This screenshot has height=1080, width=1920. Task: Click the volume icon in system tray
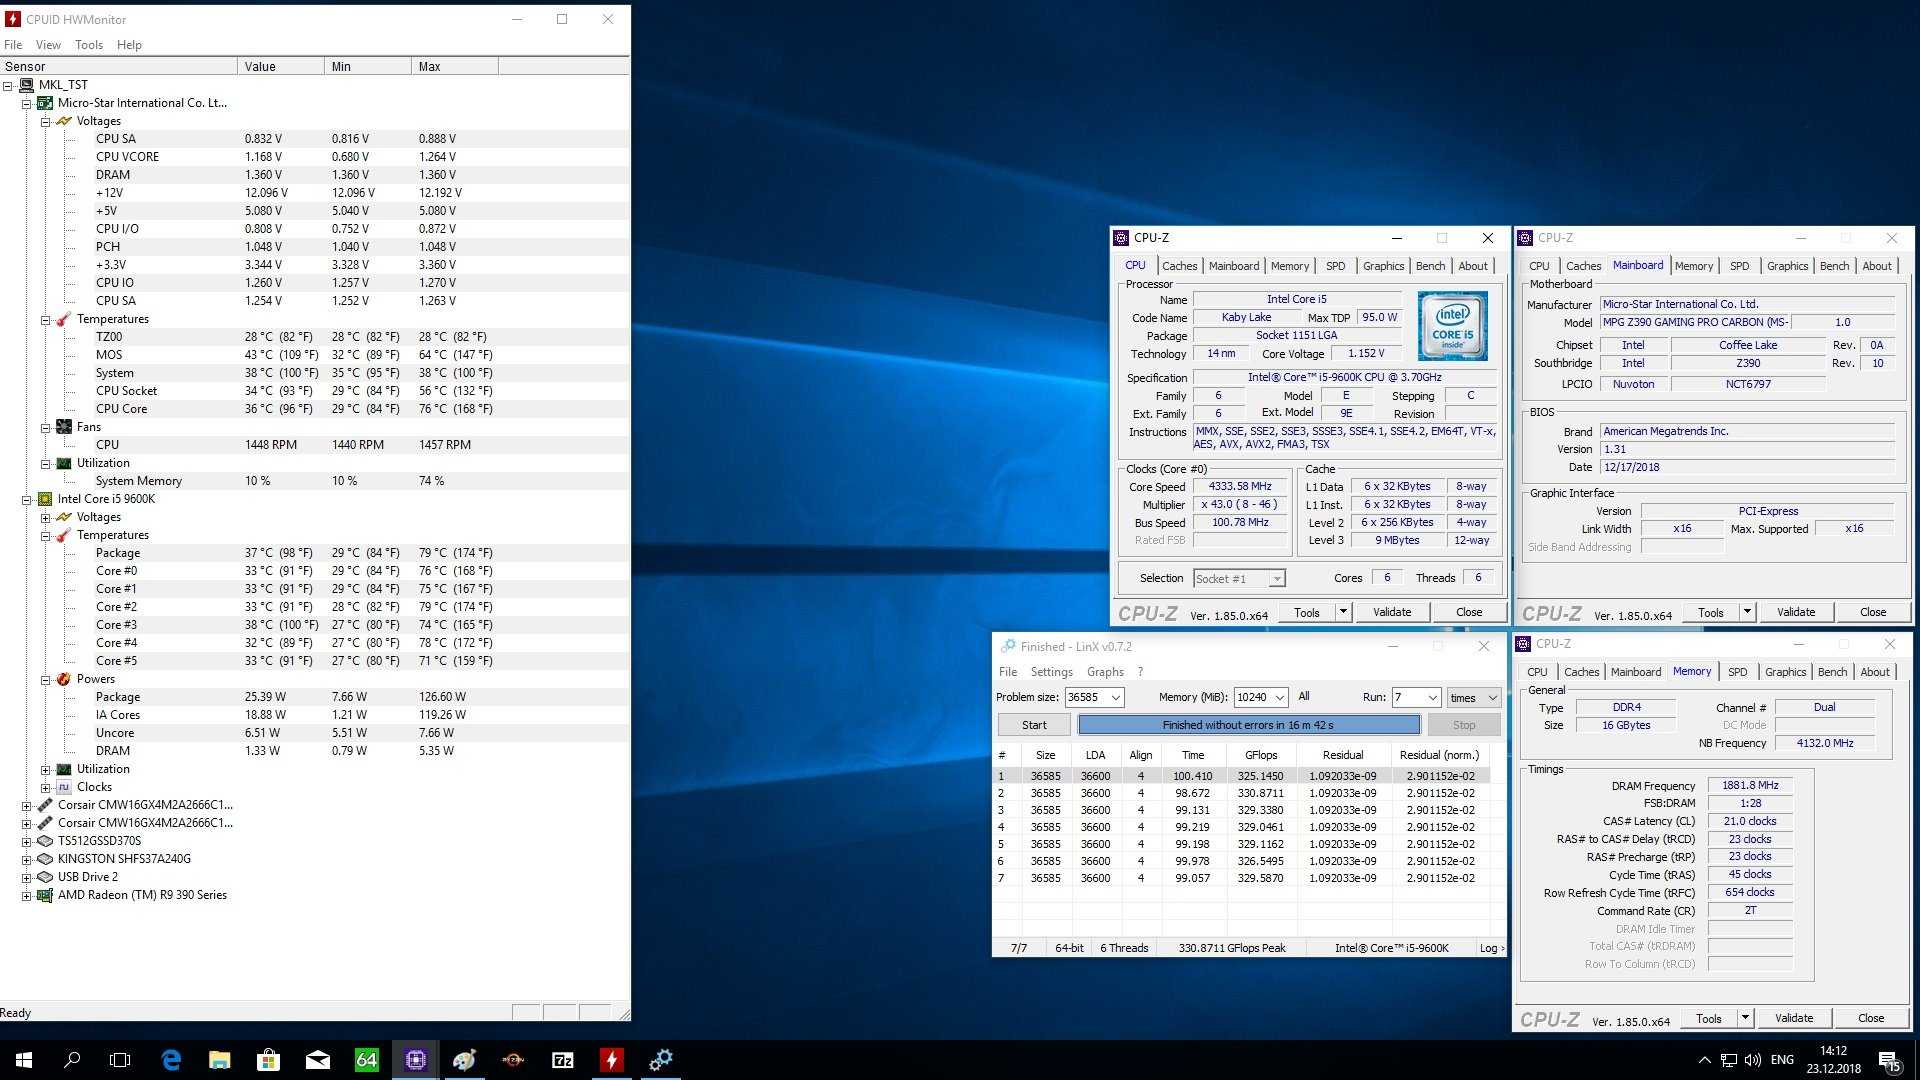[x=1752, y=1060]
